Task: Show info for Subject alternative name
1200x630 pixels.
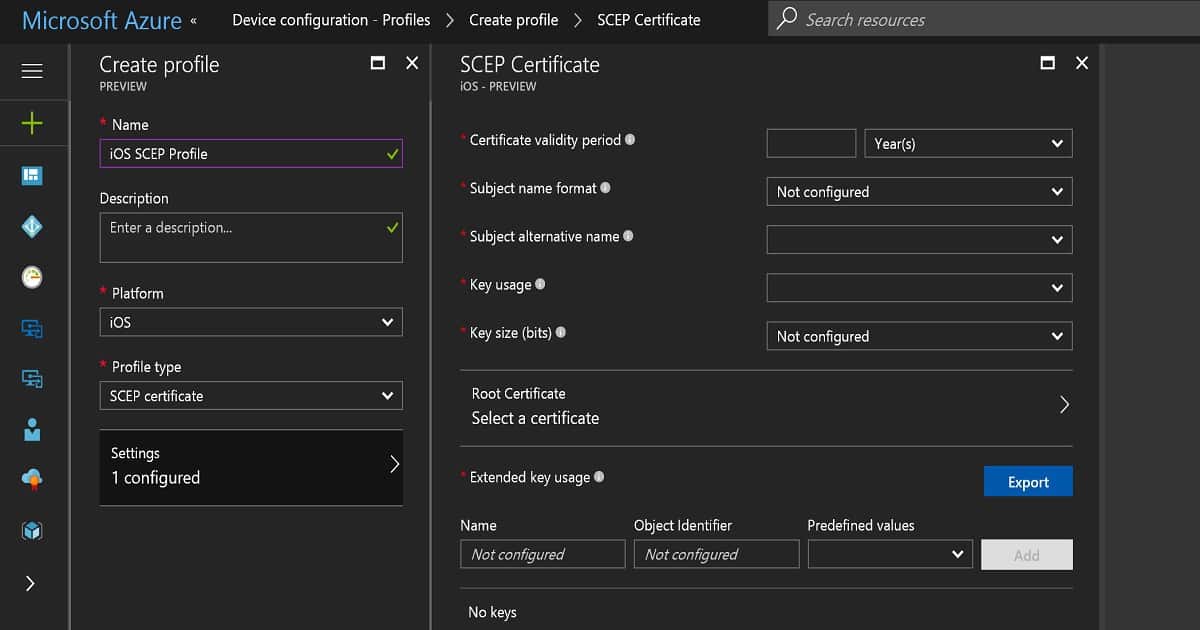Action: point(628,236)
